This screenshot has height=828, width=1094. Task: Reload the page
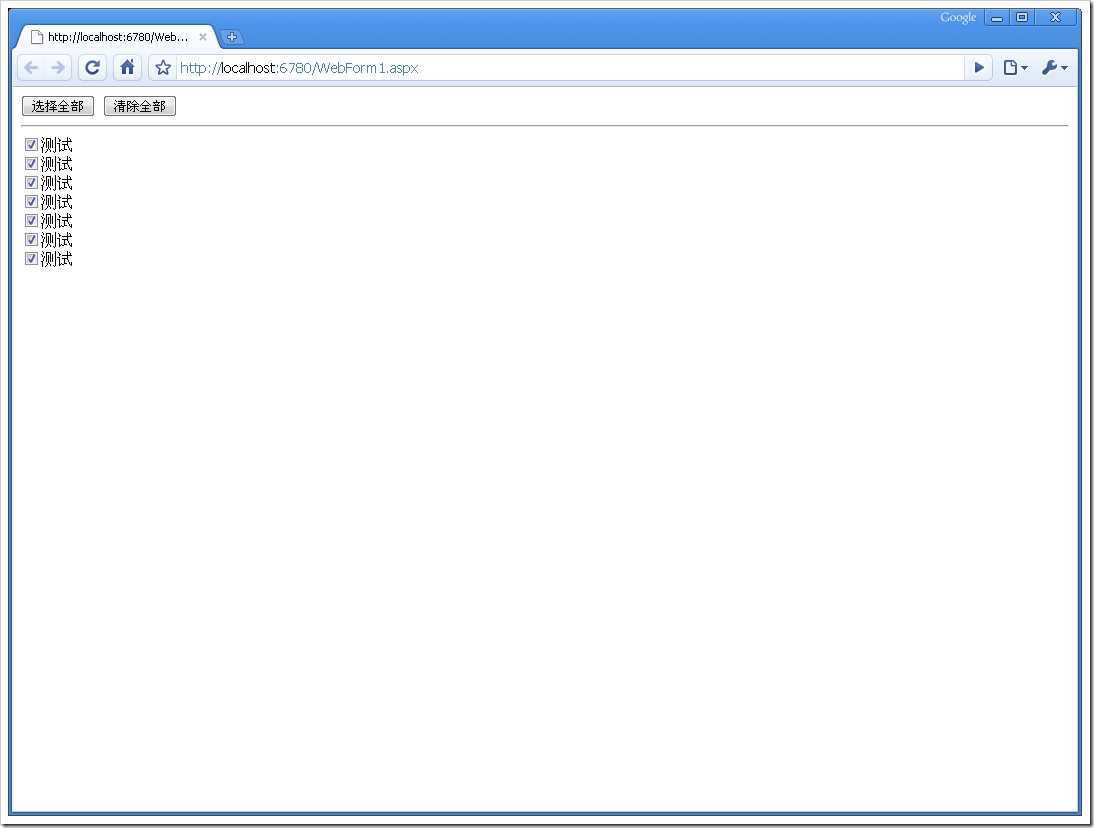tap(92, 68)
